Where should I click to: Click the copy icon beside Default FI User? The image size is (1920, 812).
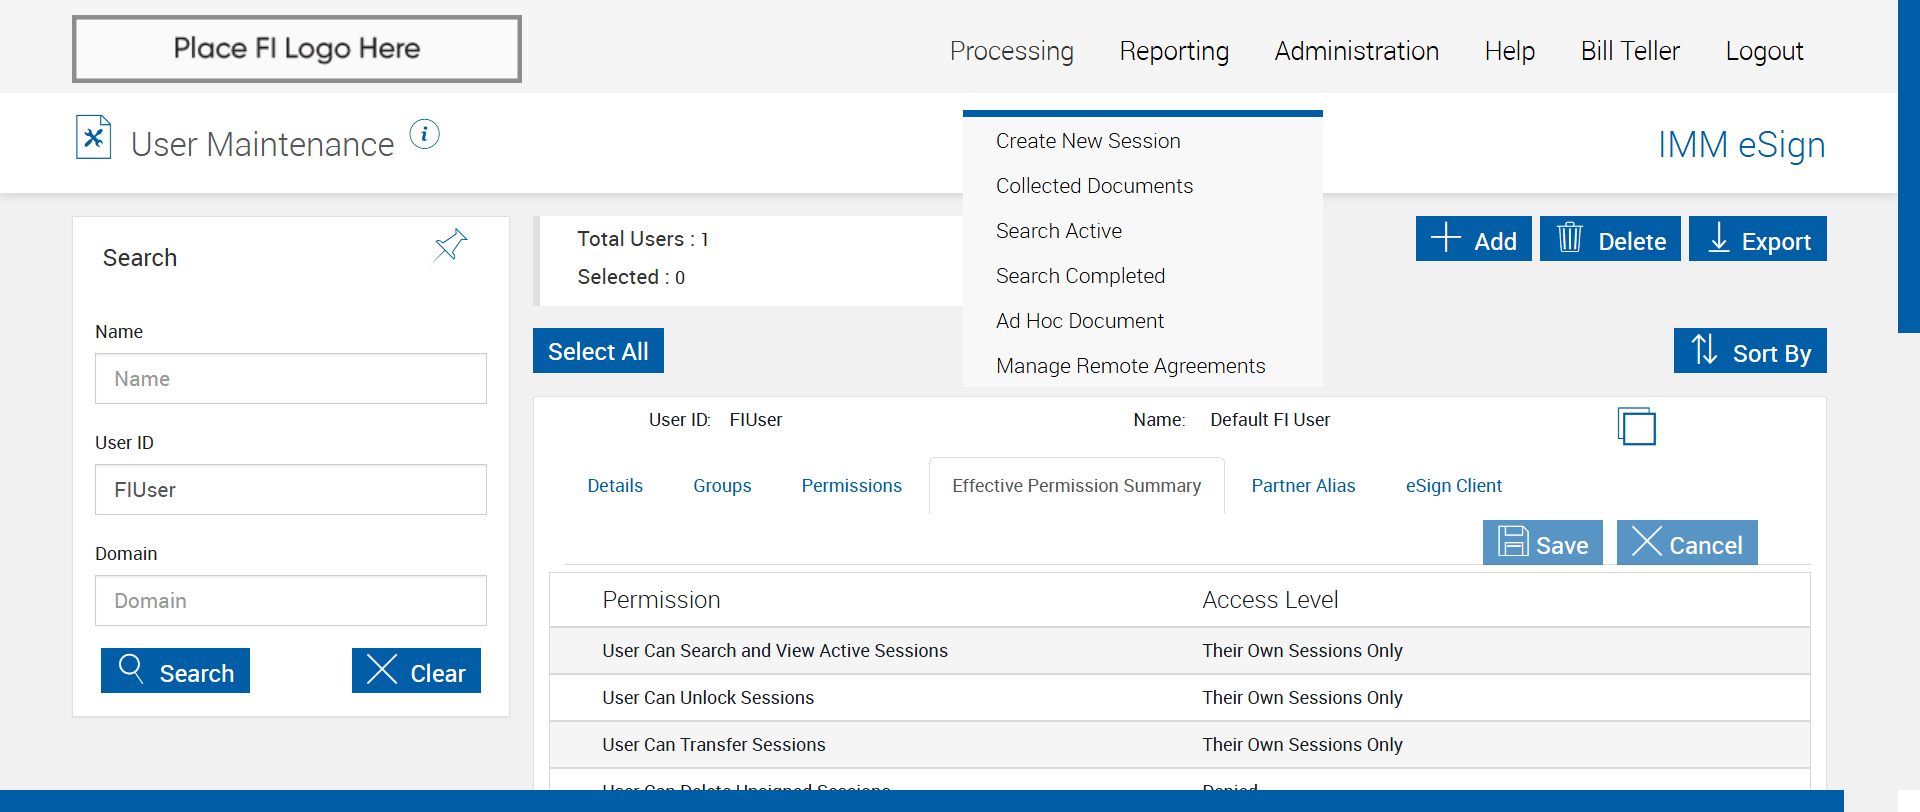[1636, 426]
